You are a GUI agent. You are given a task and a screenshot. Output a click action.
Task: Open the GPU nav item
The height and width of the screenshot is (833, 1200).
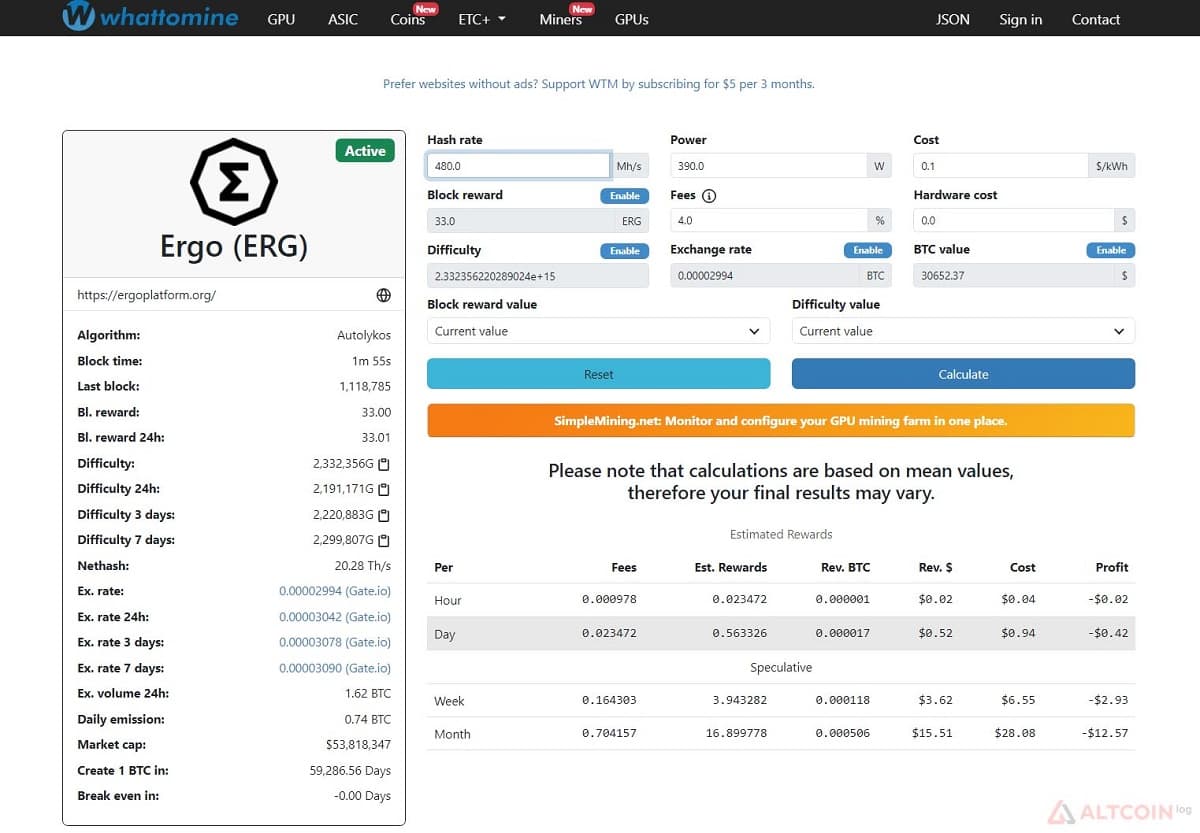coord(281,19)
